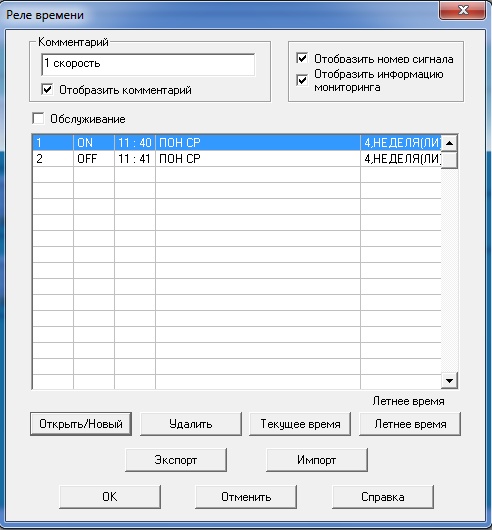This screenshot has height=530, width=492.
Task: Set Текущее время via button
Action: [300, 424]
